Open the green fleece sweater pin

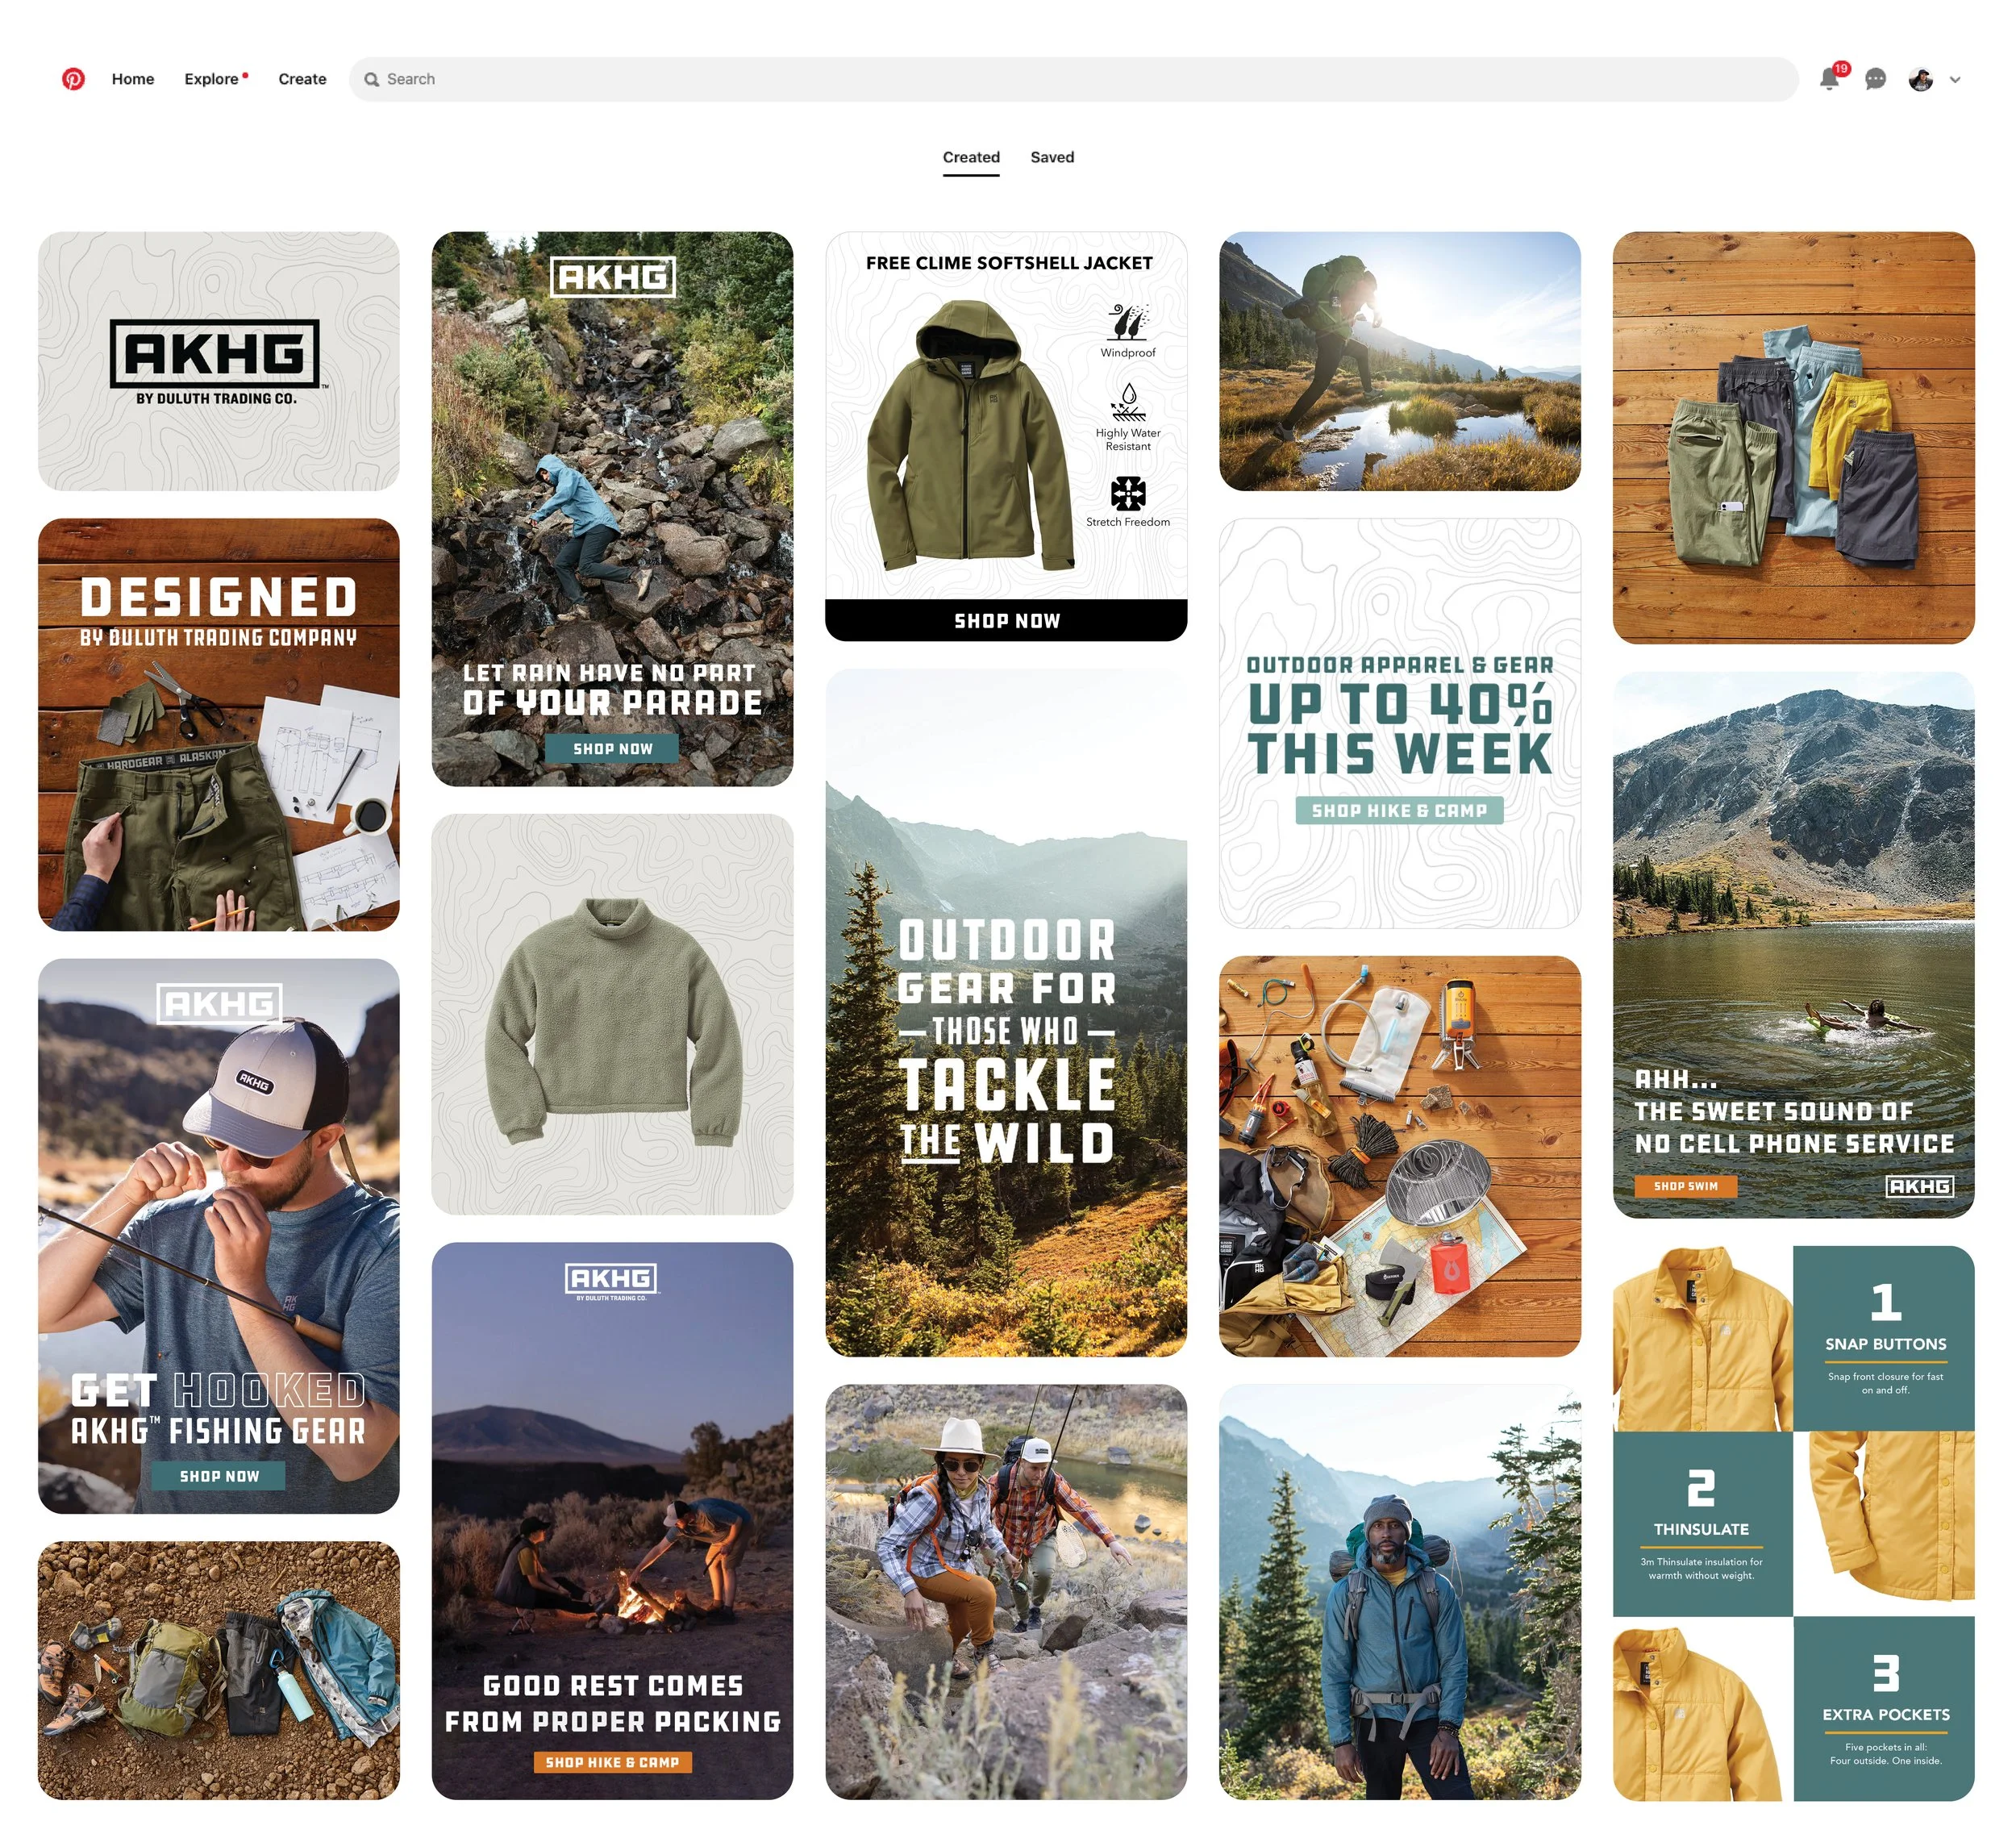pos(612,1014)
